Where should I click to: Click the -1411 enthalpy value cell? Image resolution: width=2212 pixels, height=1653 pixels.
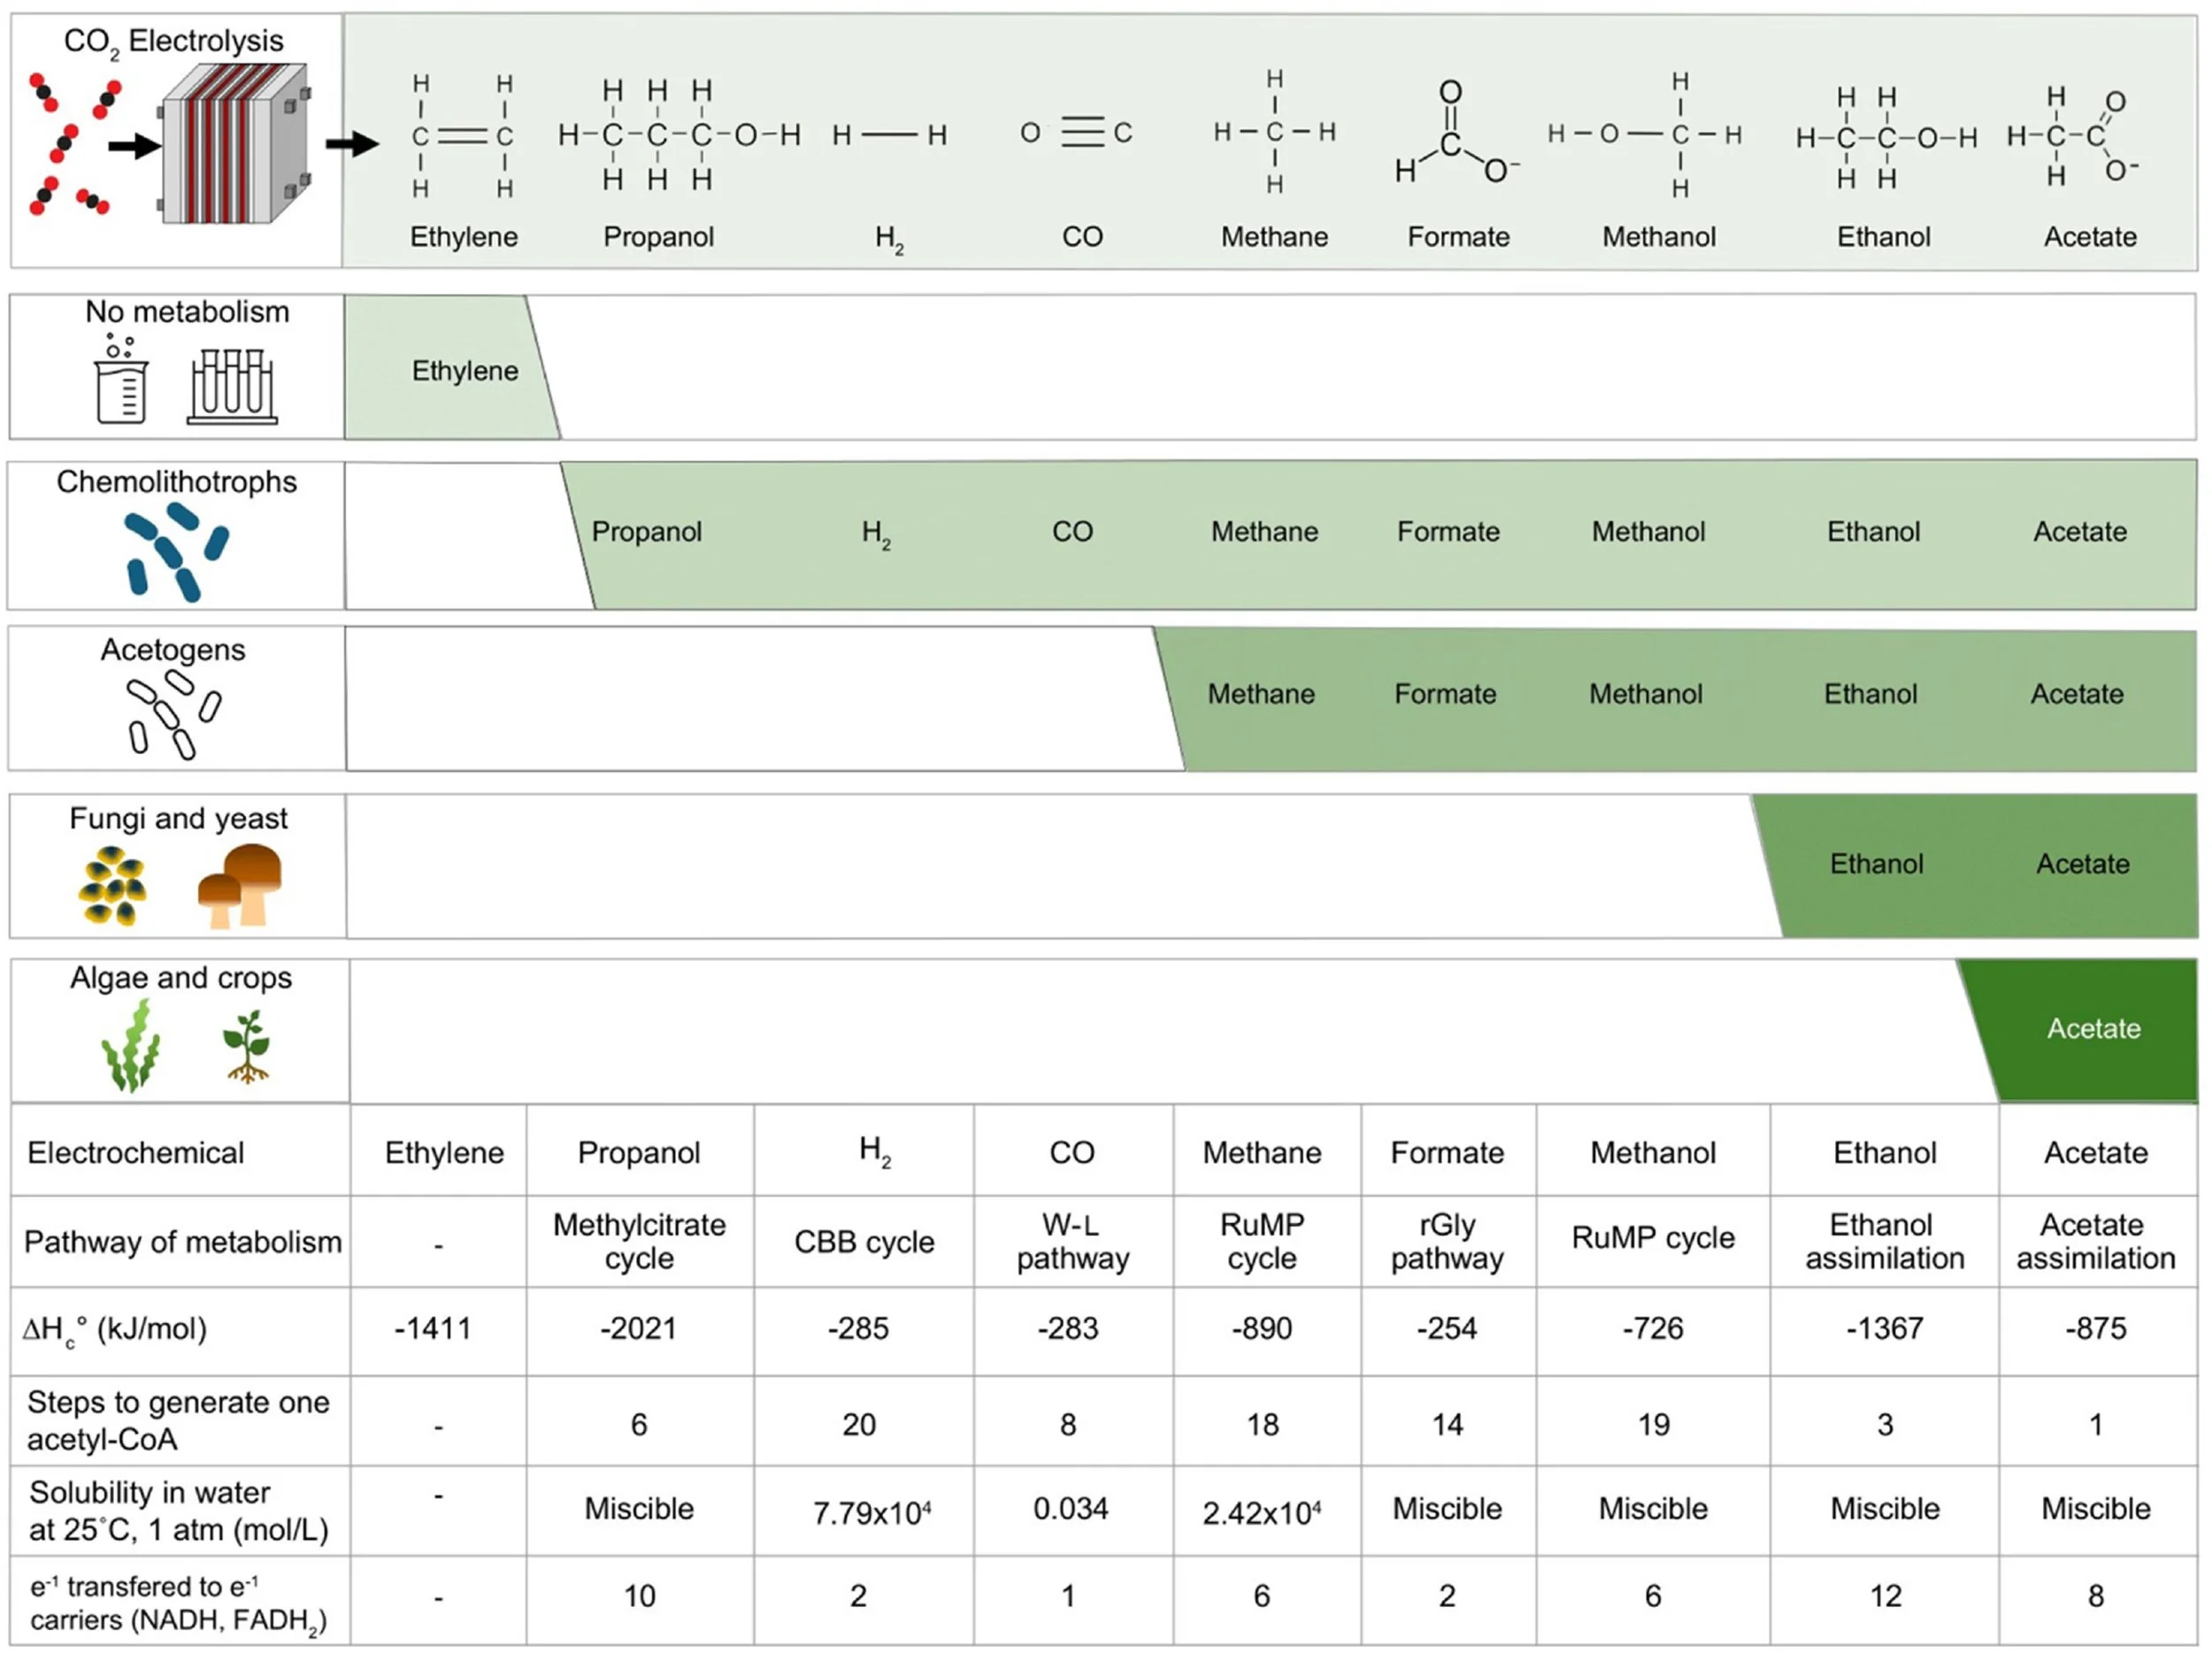click(432, 1328)
